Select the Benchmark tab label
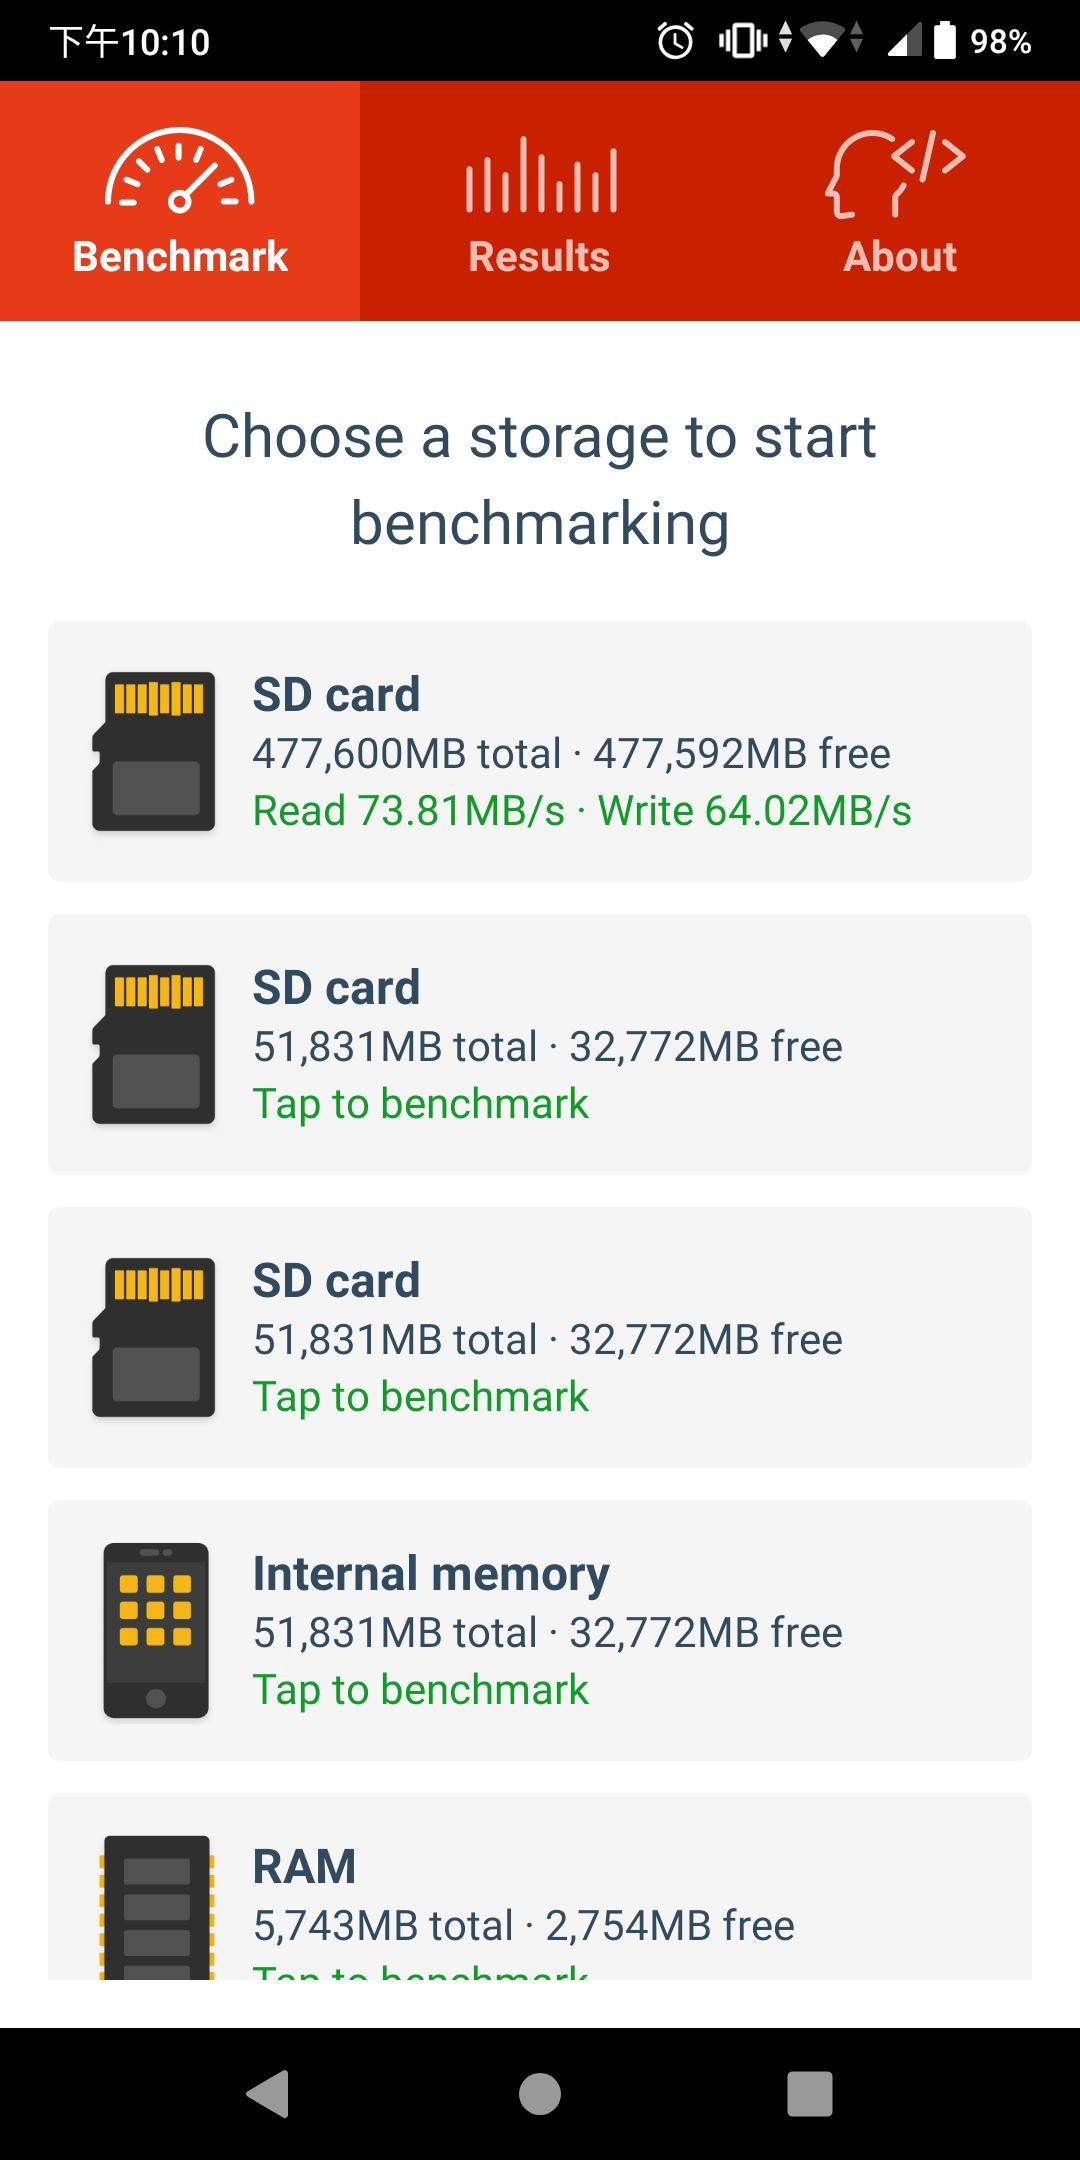1080x2160 pixels. (180, 256)
